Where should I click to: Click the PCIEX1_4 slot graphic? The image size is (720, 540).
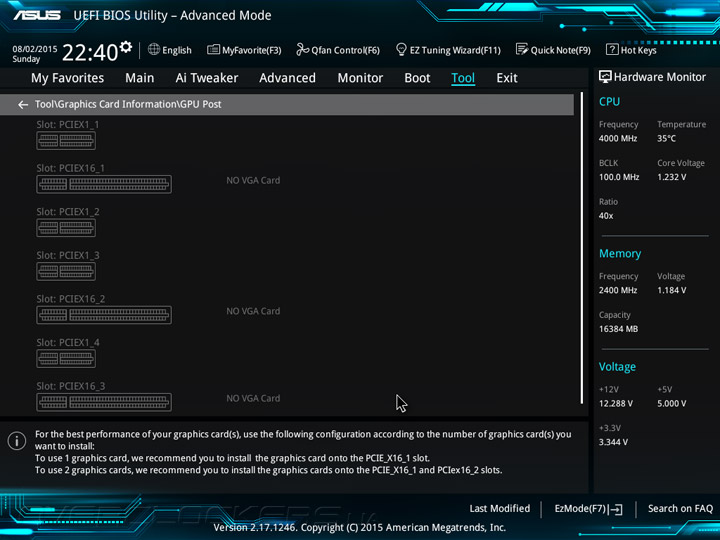pos(66,359)
